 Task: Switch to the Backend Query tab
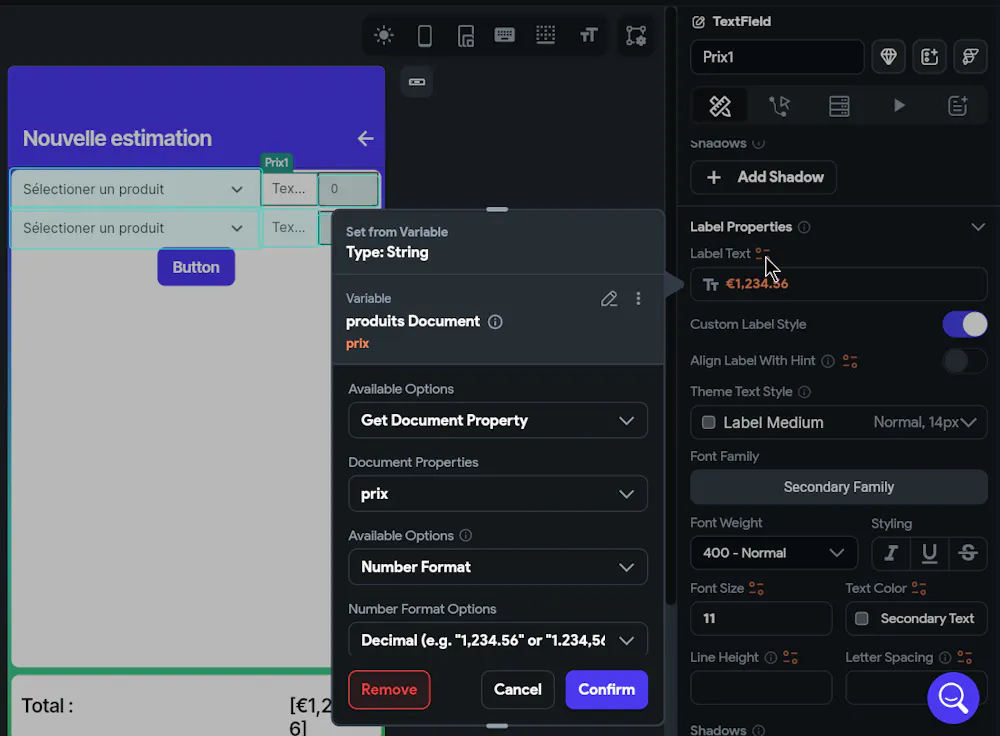839,106
